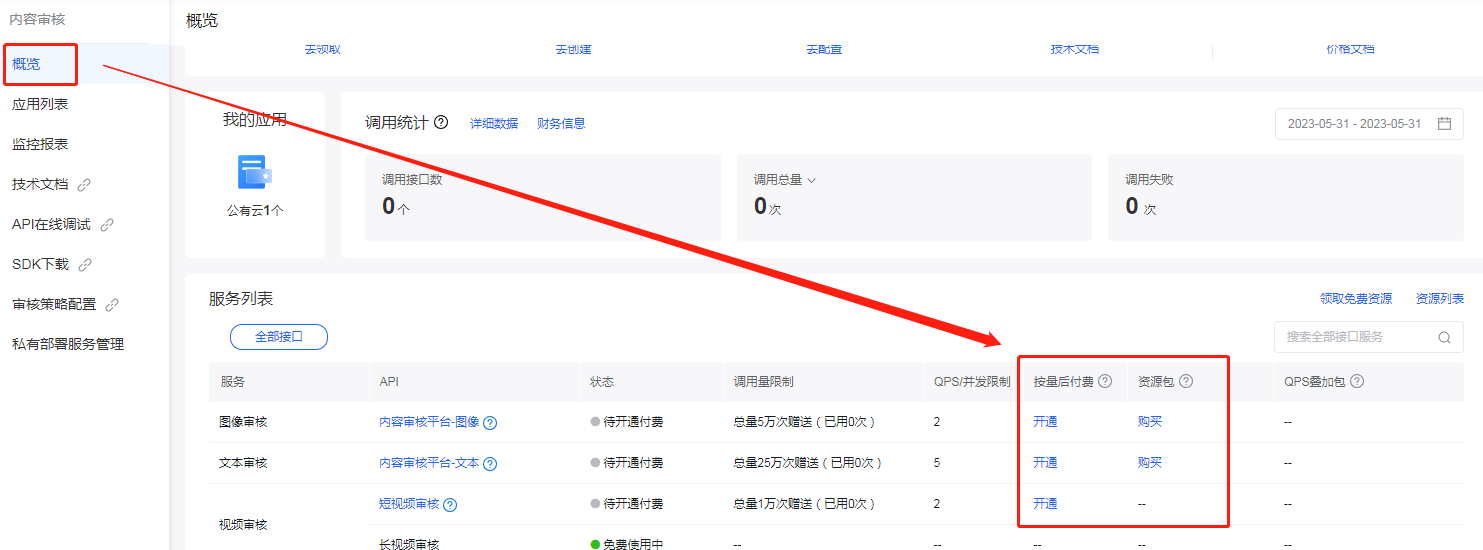Click 待开通付费 status in 图像审核 row
This screenshot has width=1483, height=550.
(627, 421)
